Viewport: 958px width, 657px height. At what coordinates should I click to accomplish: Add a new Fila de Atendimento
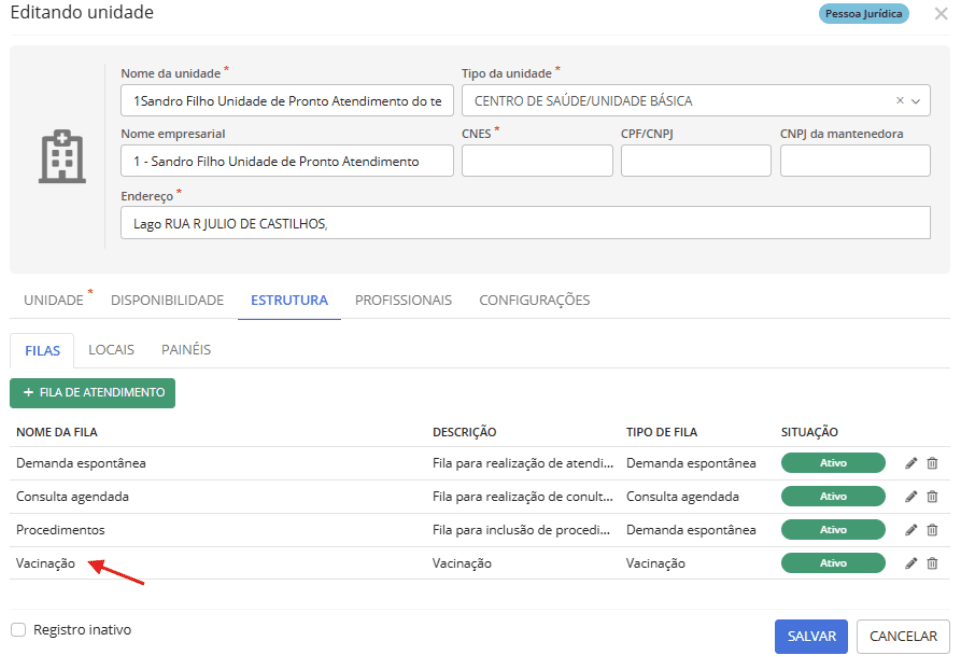click(92, 393)
